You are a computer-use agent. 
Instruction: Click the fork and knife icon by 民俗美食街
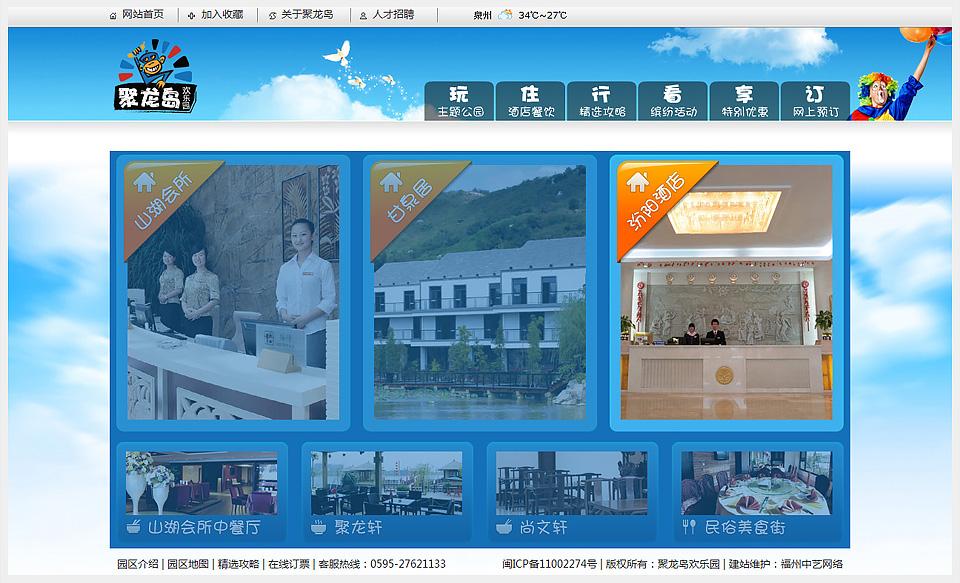[x=688, y=526]
